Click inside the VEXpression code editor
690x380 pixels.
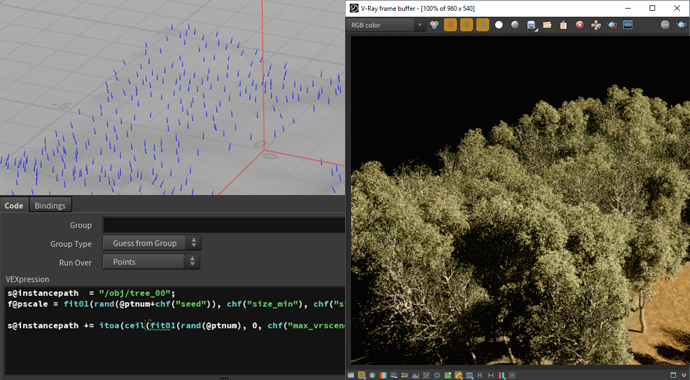click(175, 331)
